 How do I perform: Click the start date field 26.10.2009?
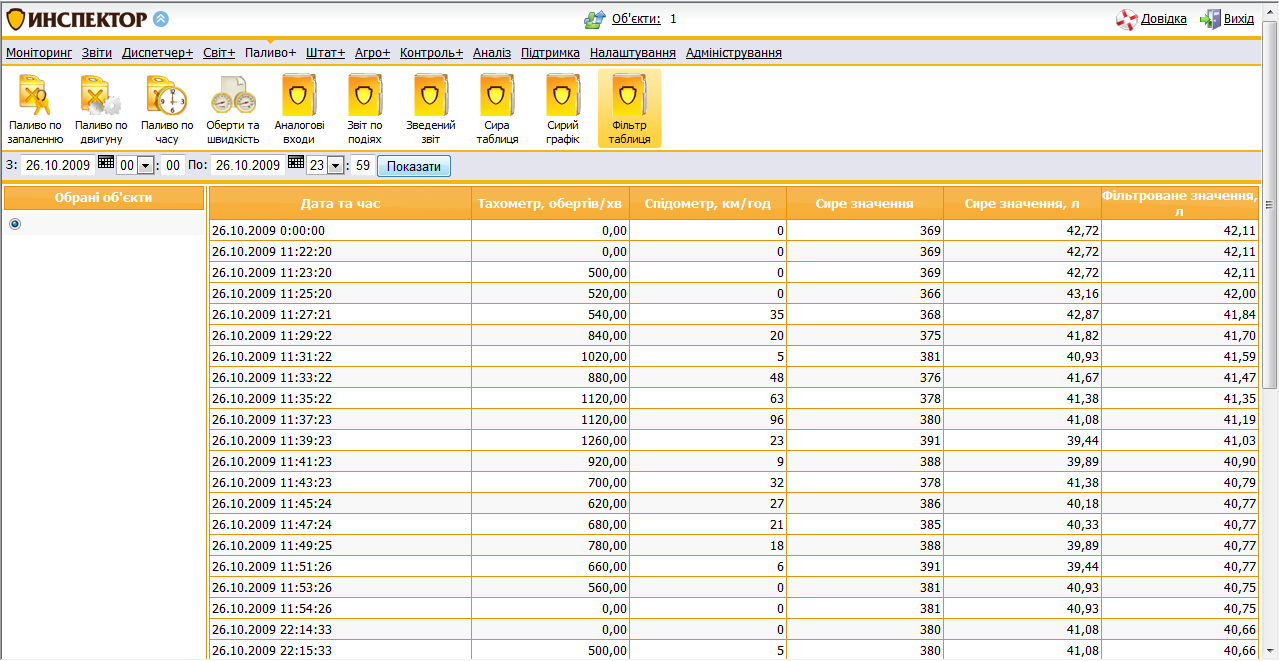[x=58, y=166]
